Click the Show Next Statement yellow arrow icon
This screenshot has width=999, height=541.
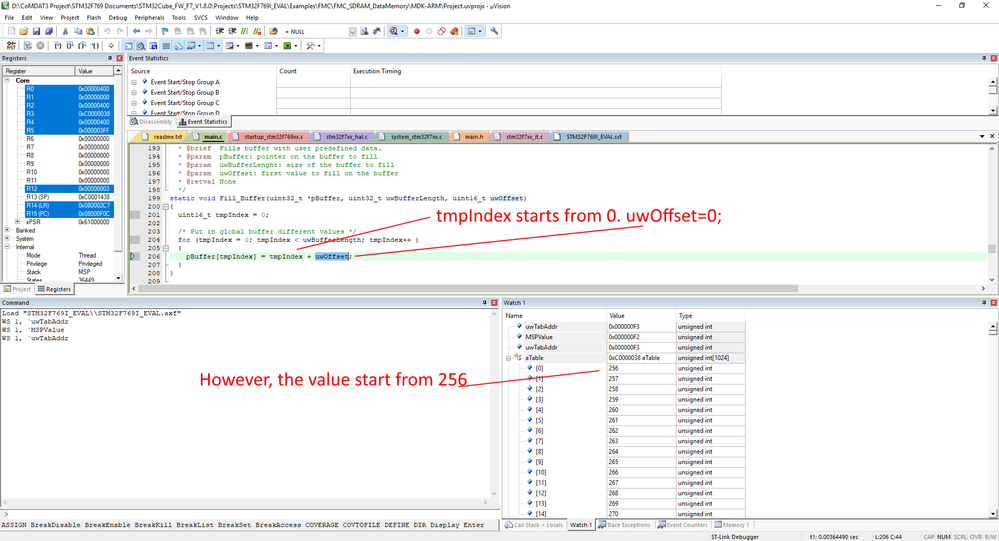(x=111, y=46)
